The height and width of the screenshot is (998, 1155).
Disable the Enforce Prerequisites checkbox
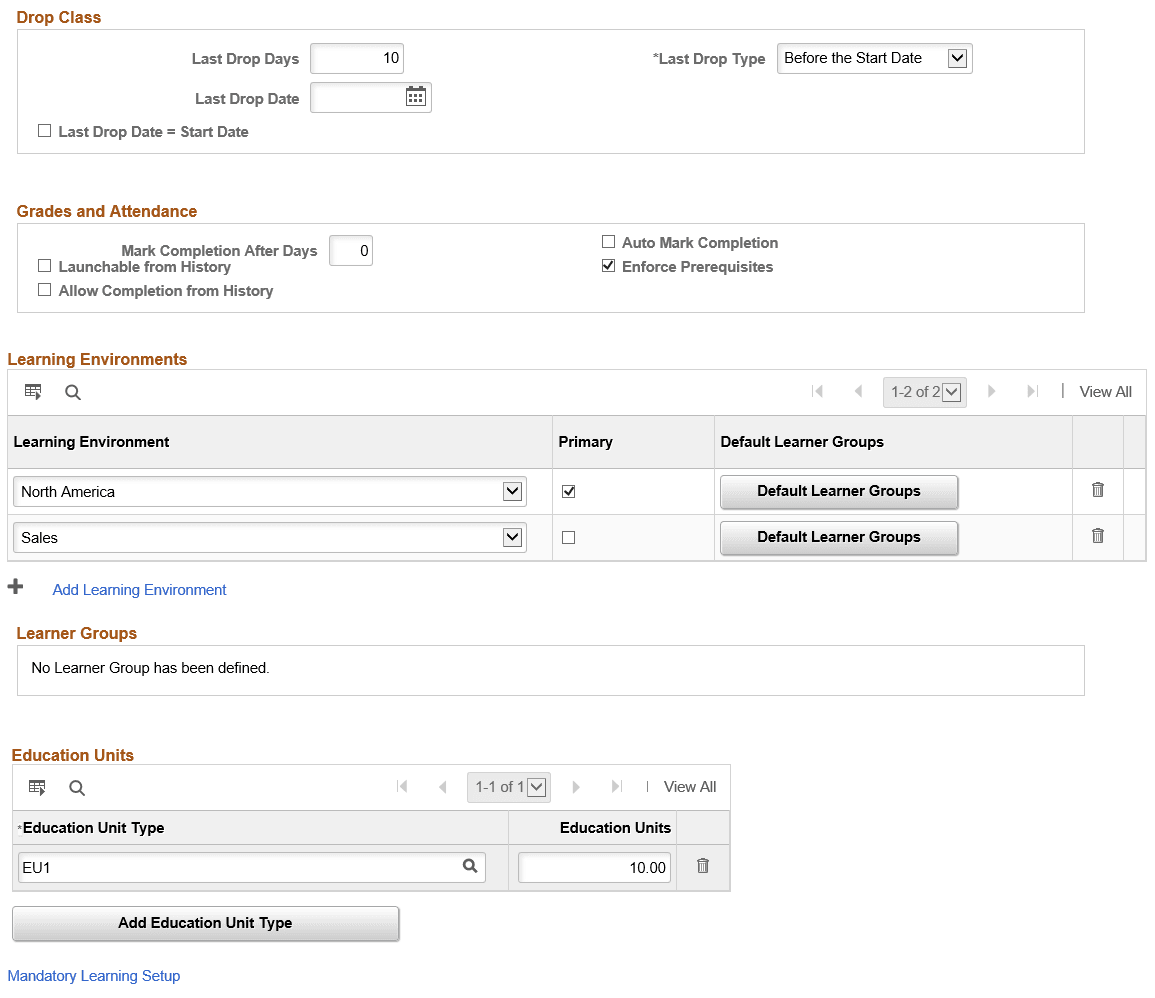coord(609,266)
